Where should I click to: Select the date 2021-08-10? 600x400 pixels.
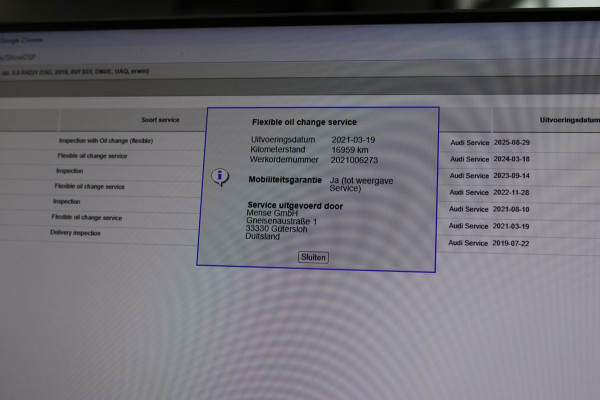point(511,209)
